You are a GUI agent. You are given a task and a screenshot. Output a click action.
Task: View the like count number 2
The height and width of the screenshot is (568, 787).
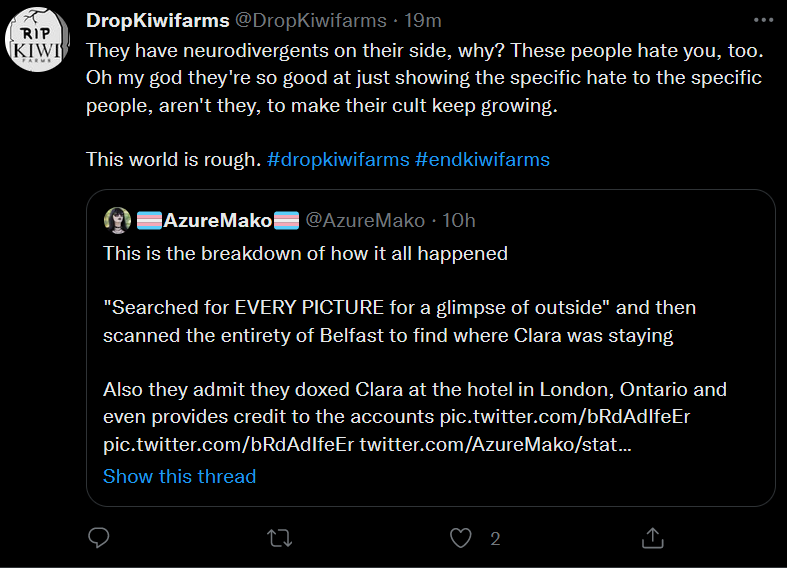495,538
